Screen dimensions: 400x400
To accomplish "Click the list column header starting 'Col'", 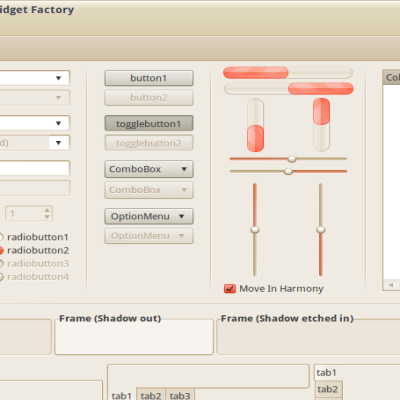I will tap(392, 77).
